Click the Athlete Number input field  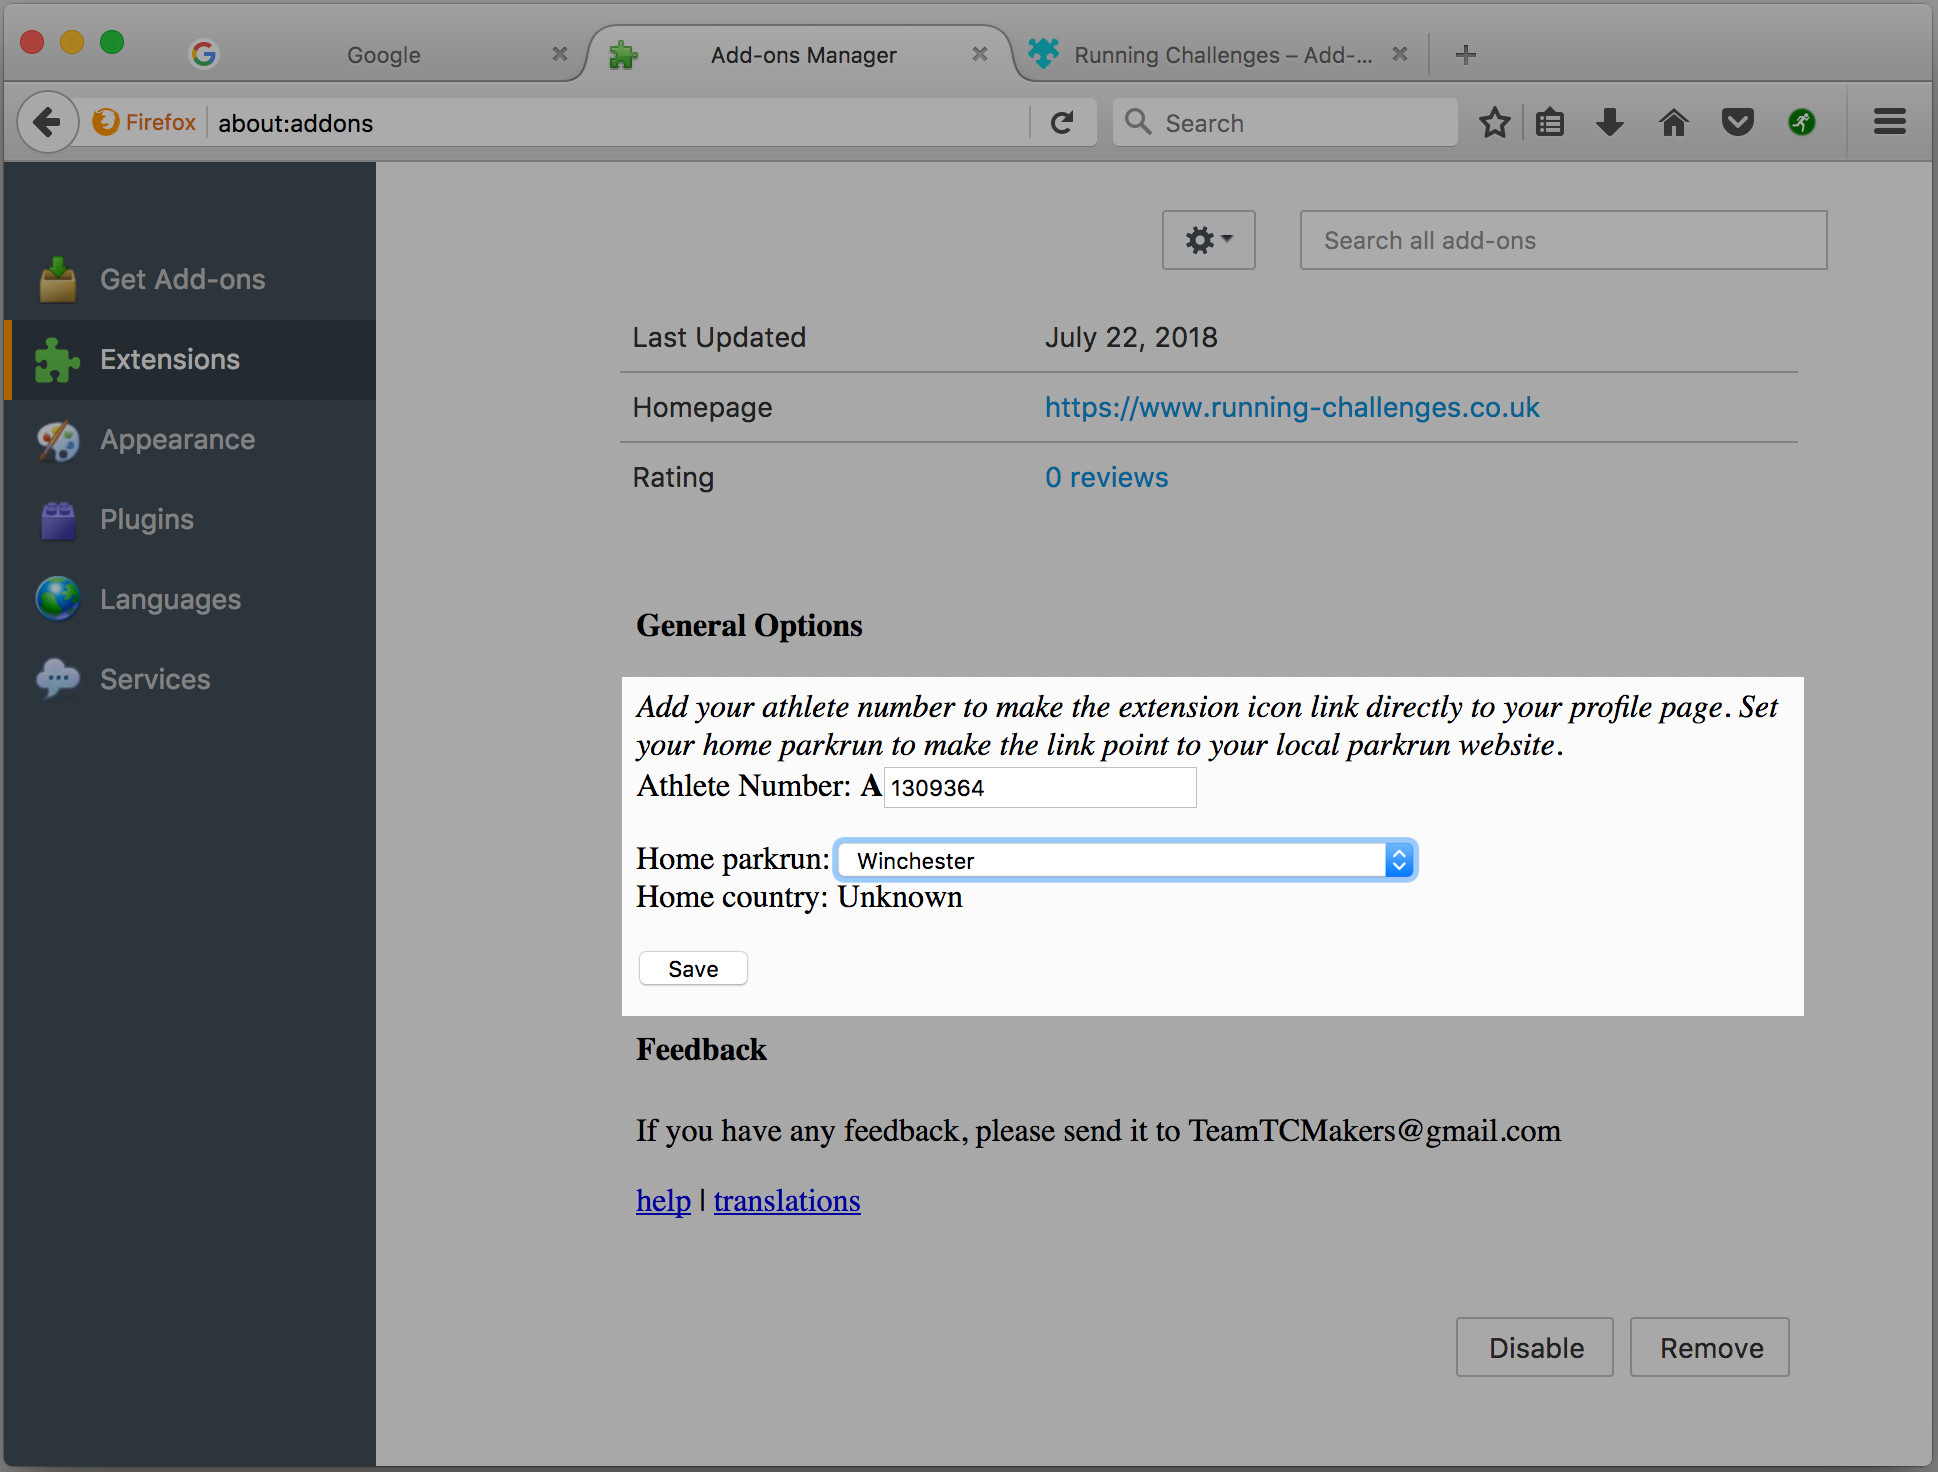(1039, 788)
